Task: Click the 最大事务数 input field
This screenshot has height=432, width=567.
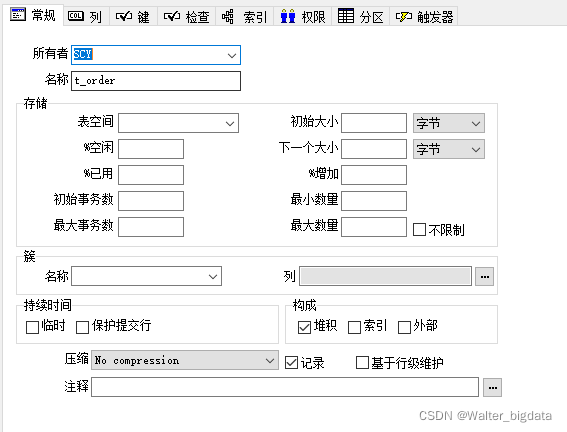Action: tap(151, 227)
